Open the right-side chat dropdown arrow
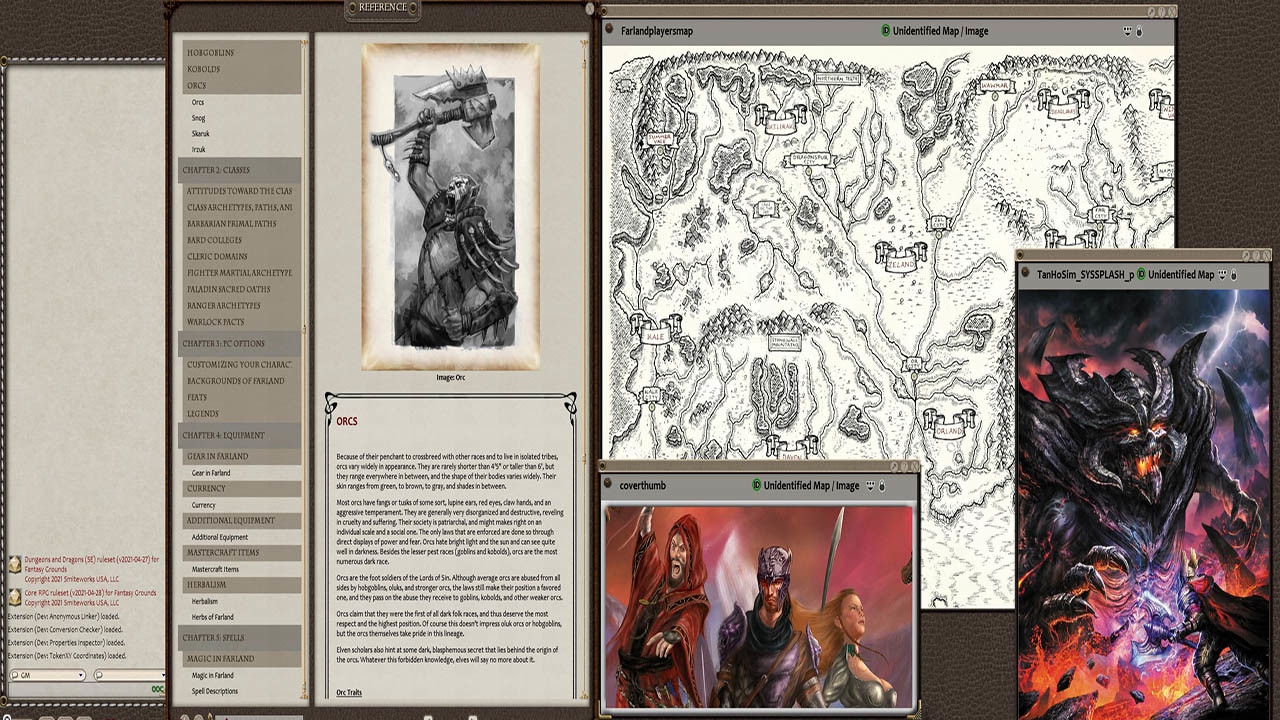This screenshot has height=720, width=1280. coord(163,674)
